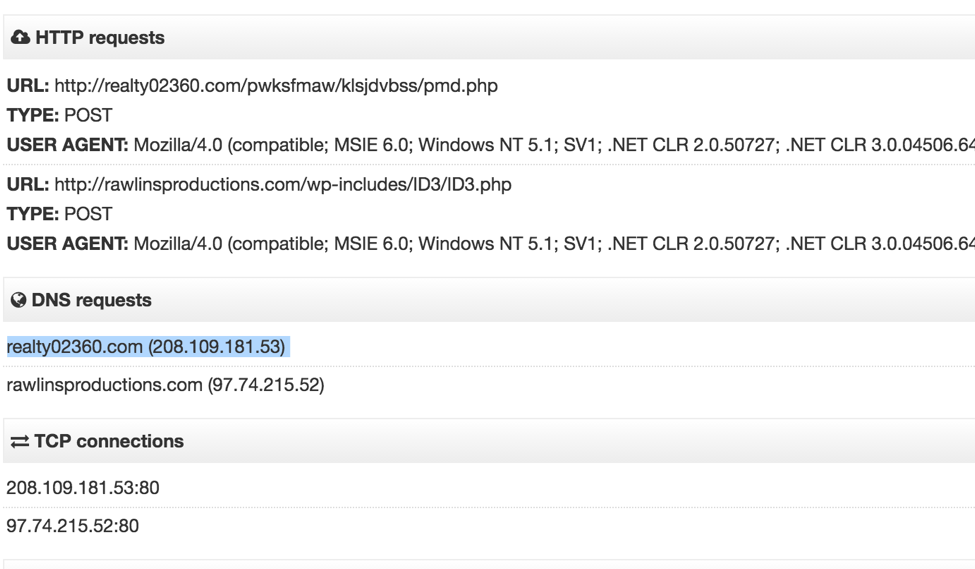
Task: Click the HTTP requests heading text
Action: point(100,37)
